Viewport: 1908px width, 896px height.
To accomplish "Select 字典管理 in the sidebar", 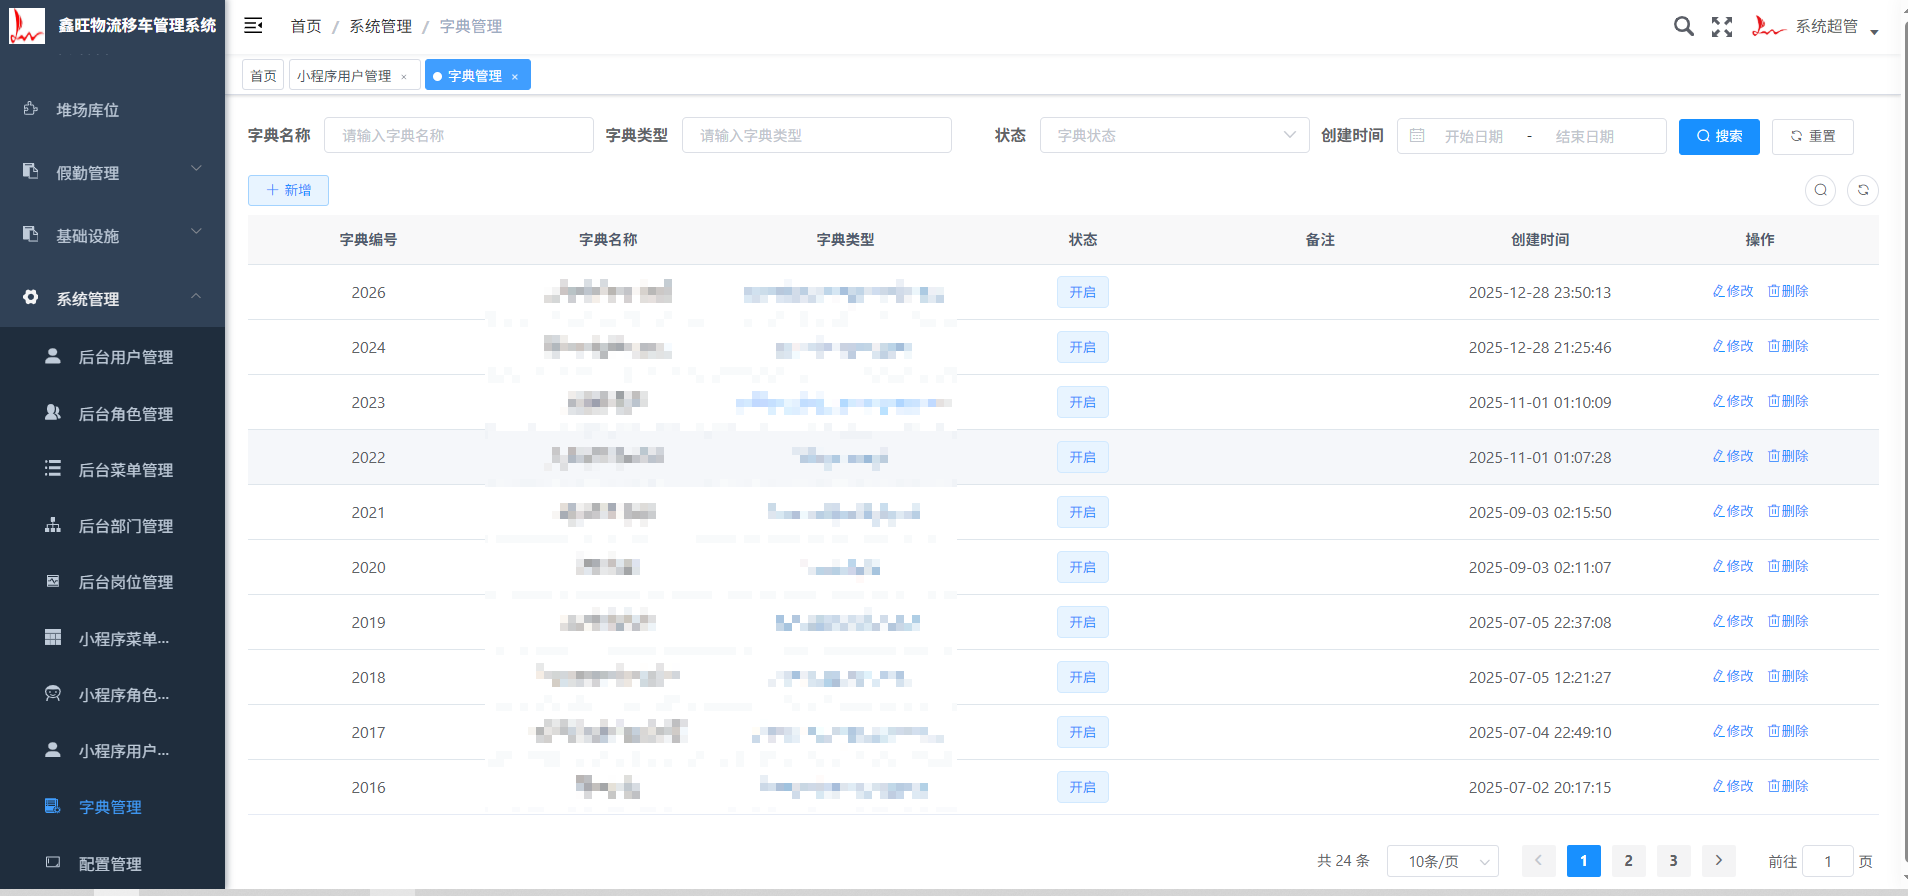I will [x=112, y=807].
